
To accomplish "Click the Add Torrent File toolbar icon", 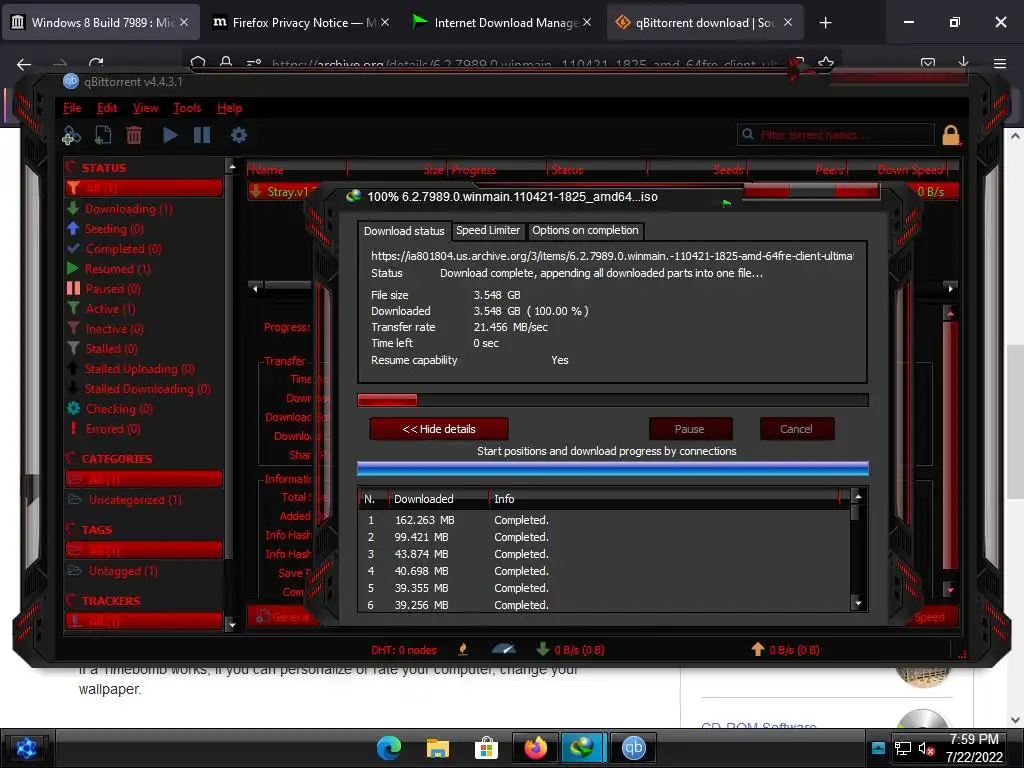I will [x=103, y=135].
